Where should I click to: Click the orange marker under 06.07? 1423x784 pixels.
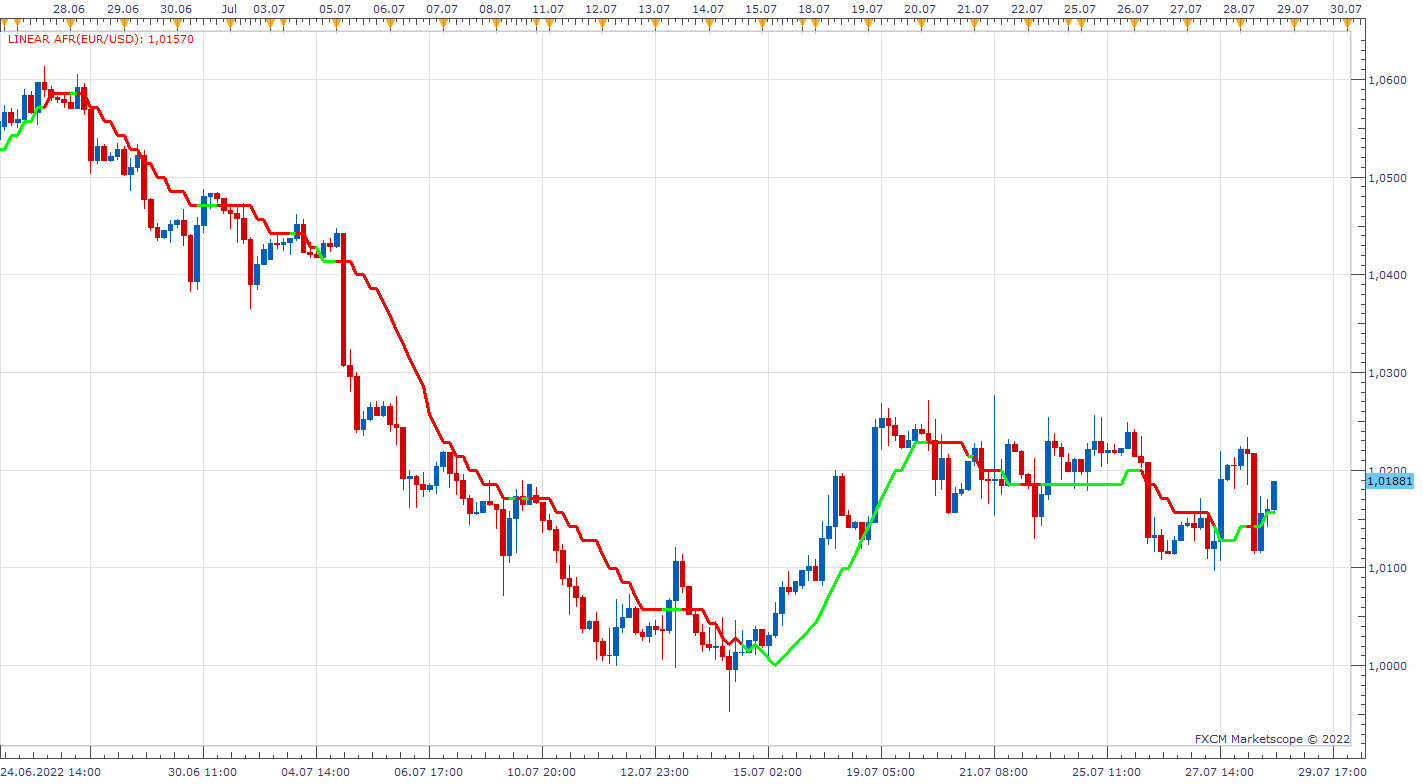click(388, 23)
